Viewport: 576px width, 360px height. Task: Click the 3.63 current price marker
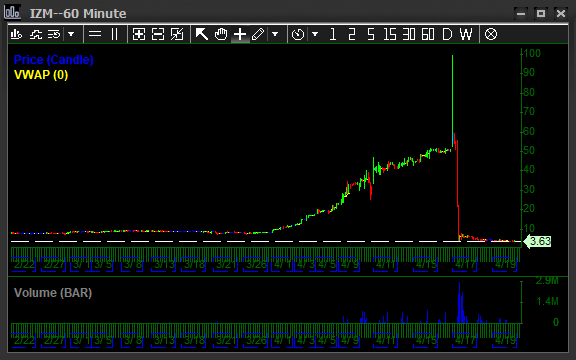pyautogui.click(x=538, y=241)
